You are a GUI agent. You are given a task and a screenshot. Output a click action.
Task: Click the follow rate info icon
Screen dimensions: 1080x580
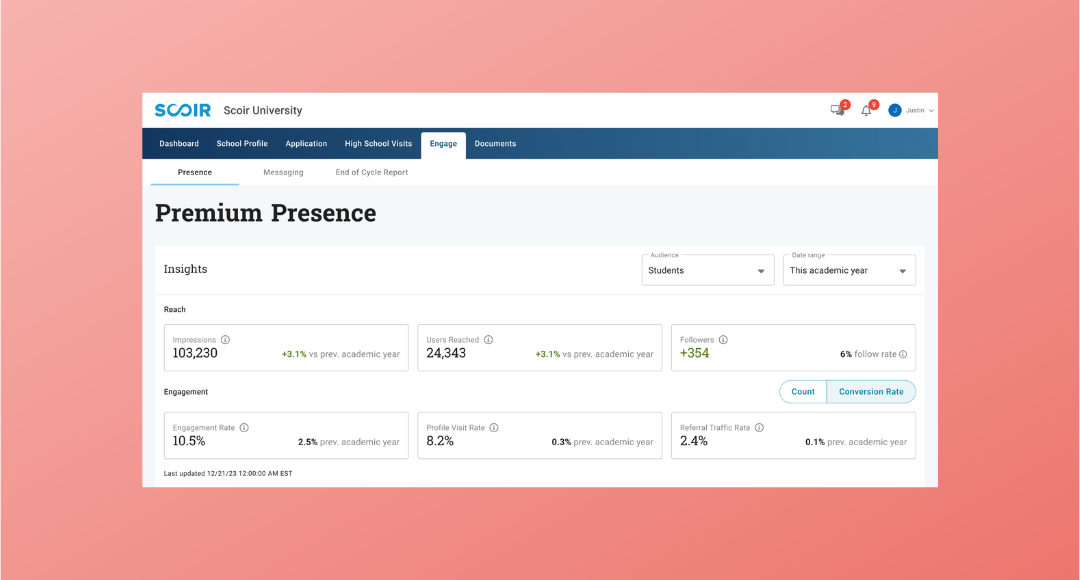(903, 355)
